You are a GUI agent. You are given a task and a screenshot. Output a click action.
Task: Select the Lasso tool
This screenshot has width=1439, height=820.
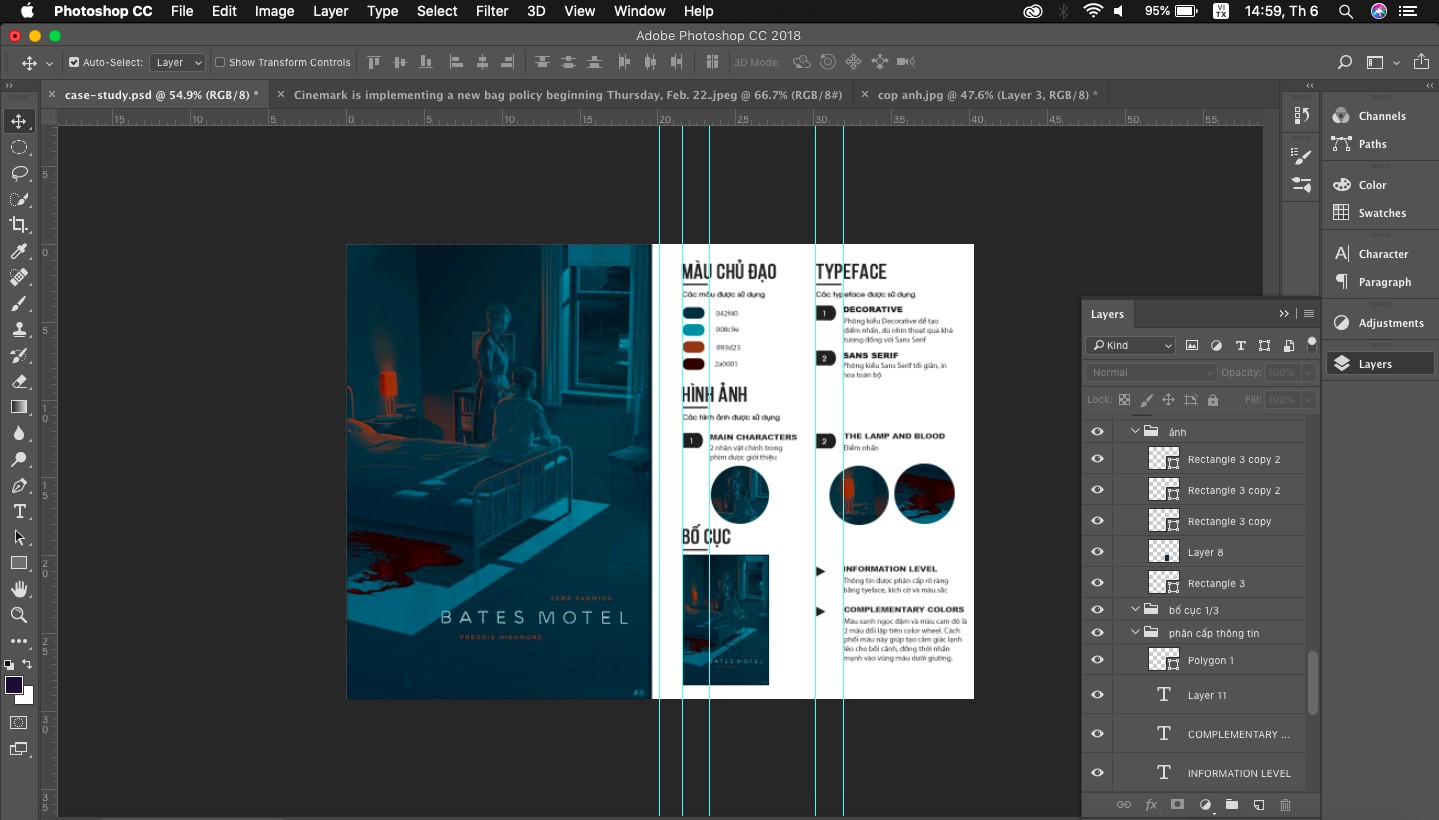[19, 173]
